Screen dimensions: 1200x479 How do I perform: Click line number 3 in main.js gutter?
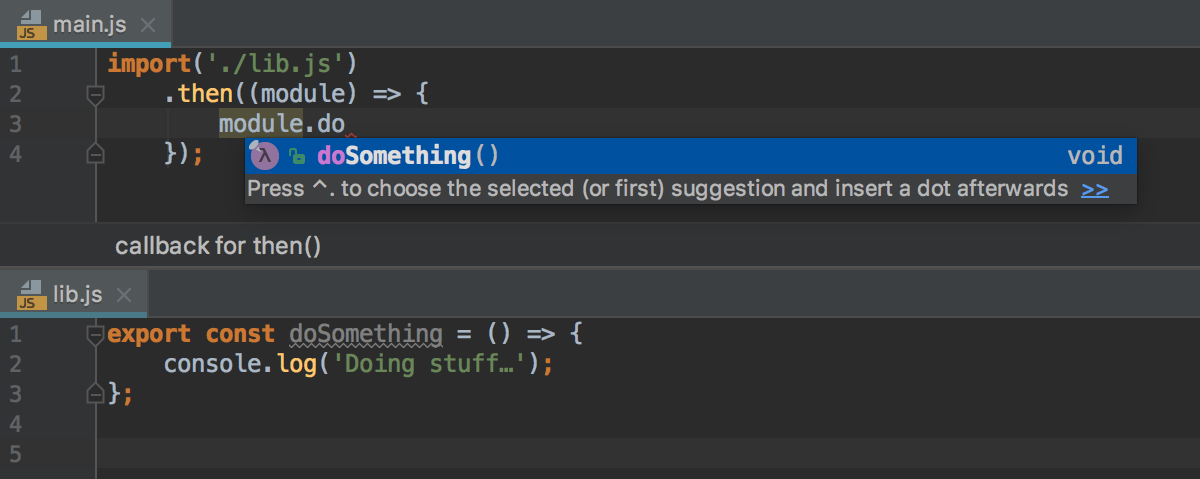coord(15,125)
